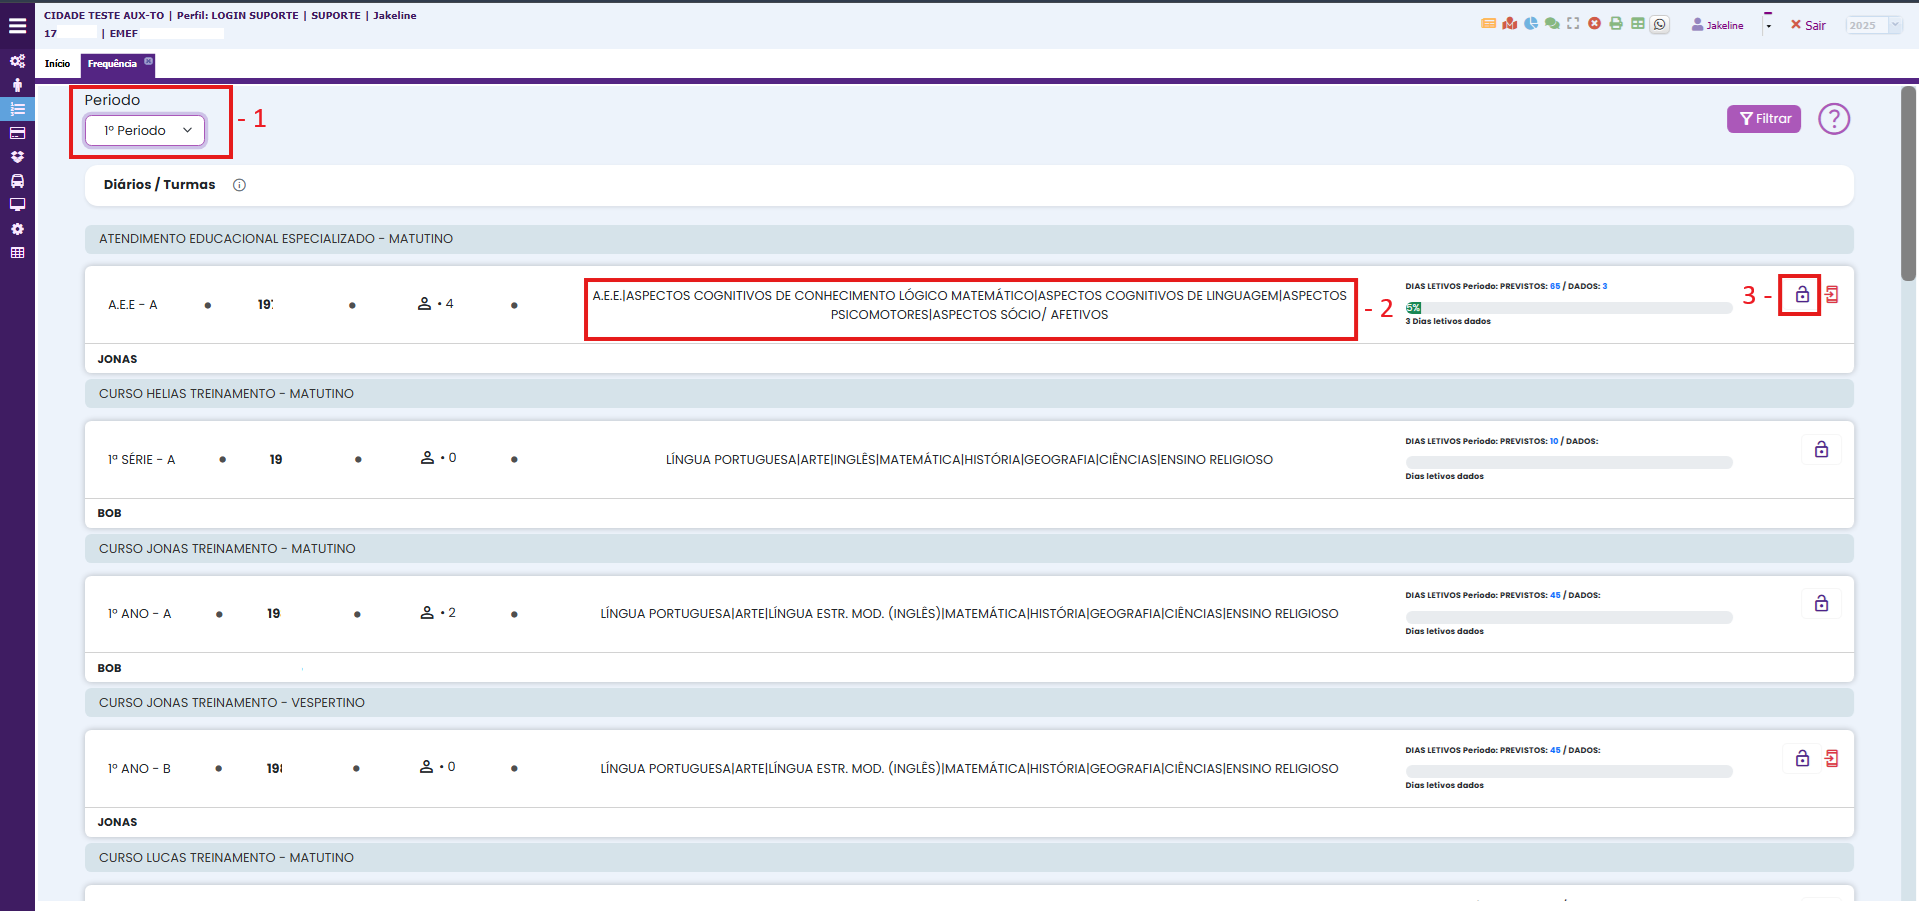
Task: Close the Frequência tab
Action: [149, 61]
